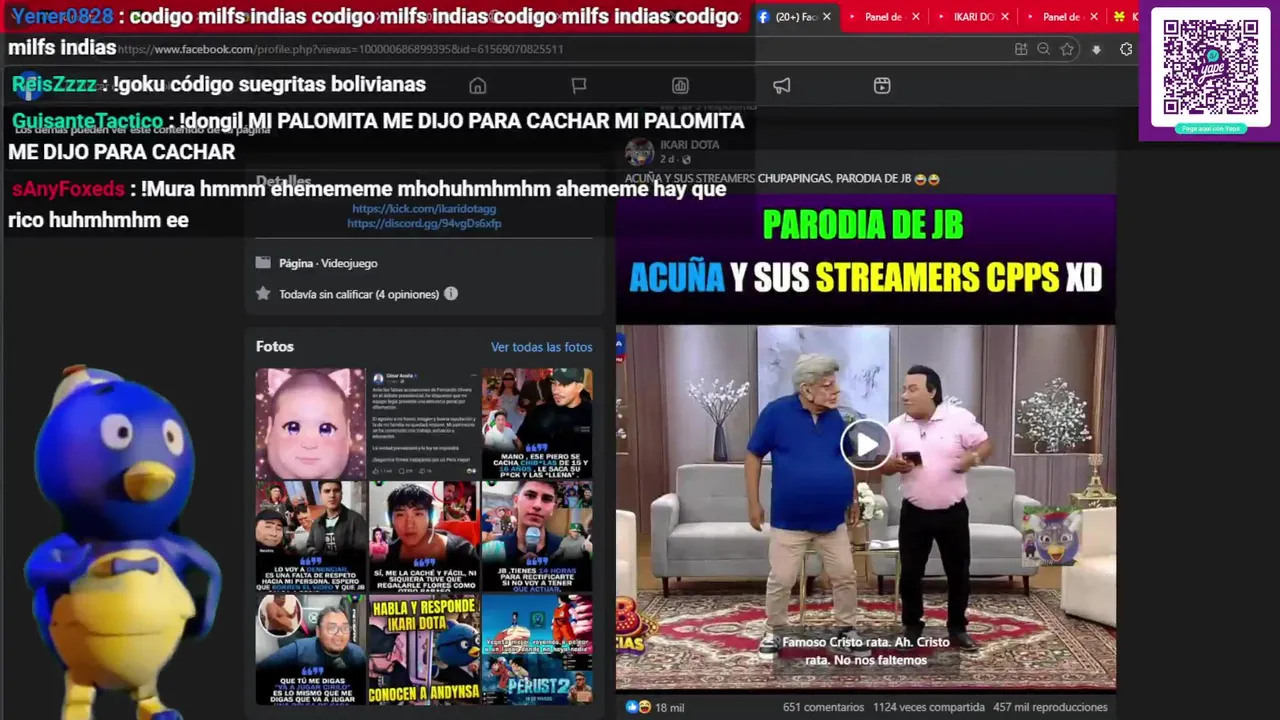Click the 2 d post timestamp

(x=667, y=160)
